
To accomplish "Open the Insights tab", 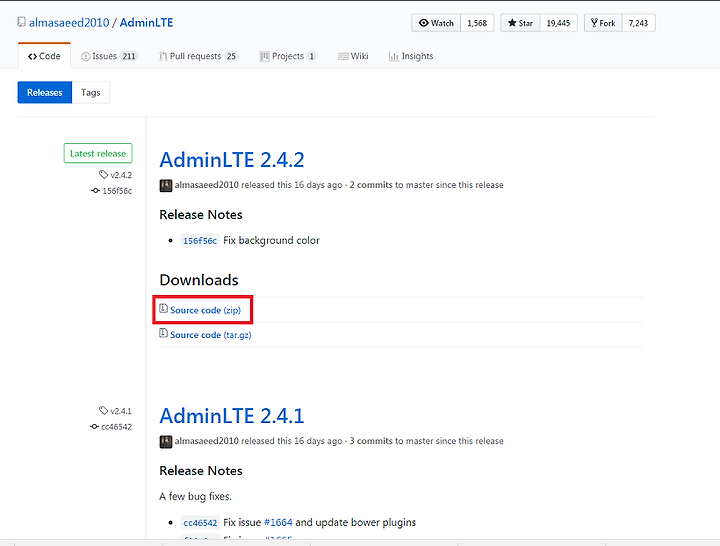I will (411, 56).
